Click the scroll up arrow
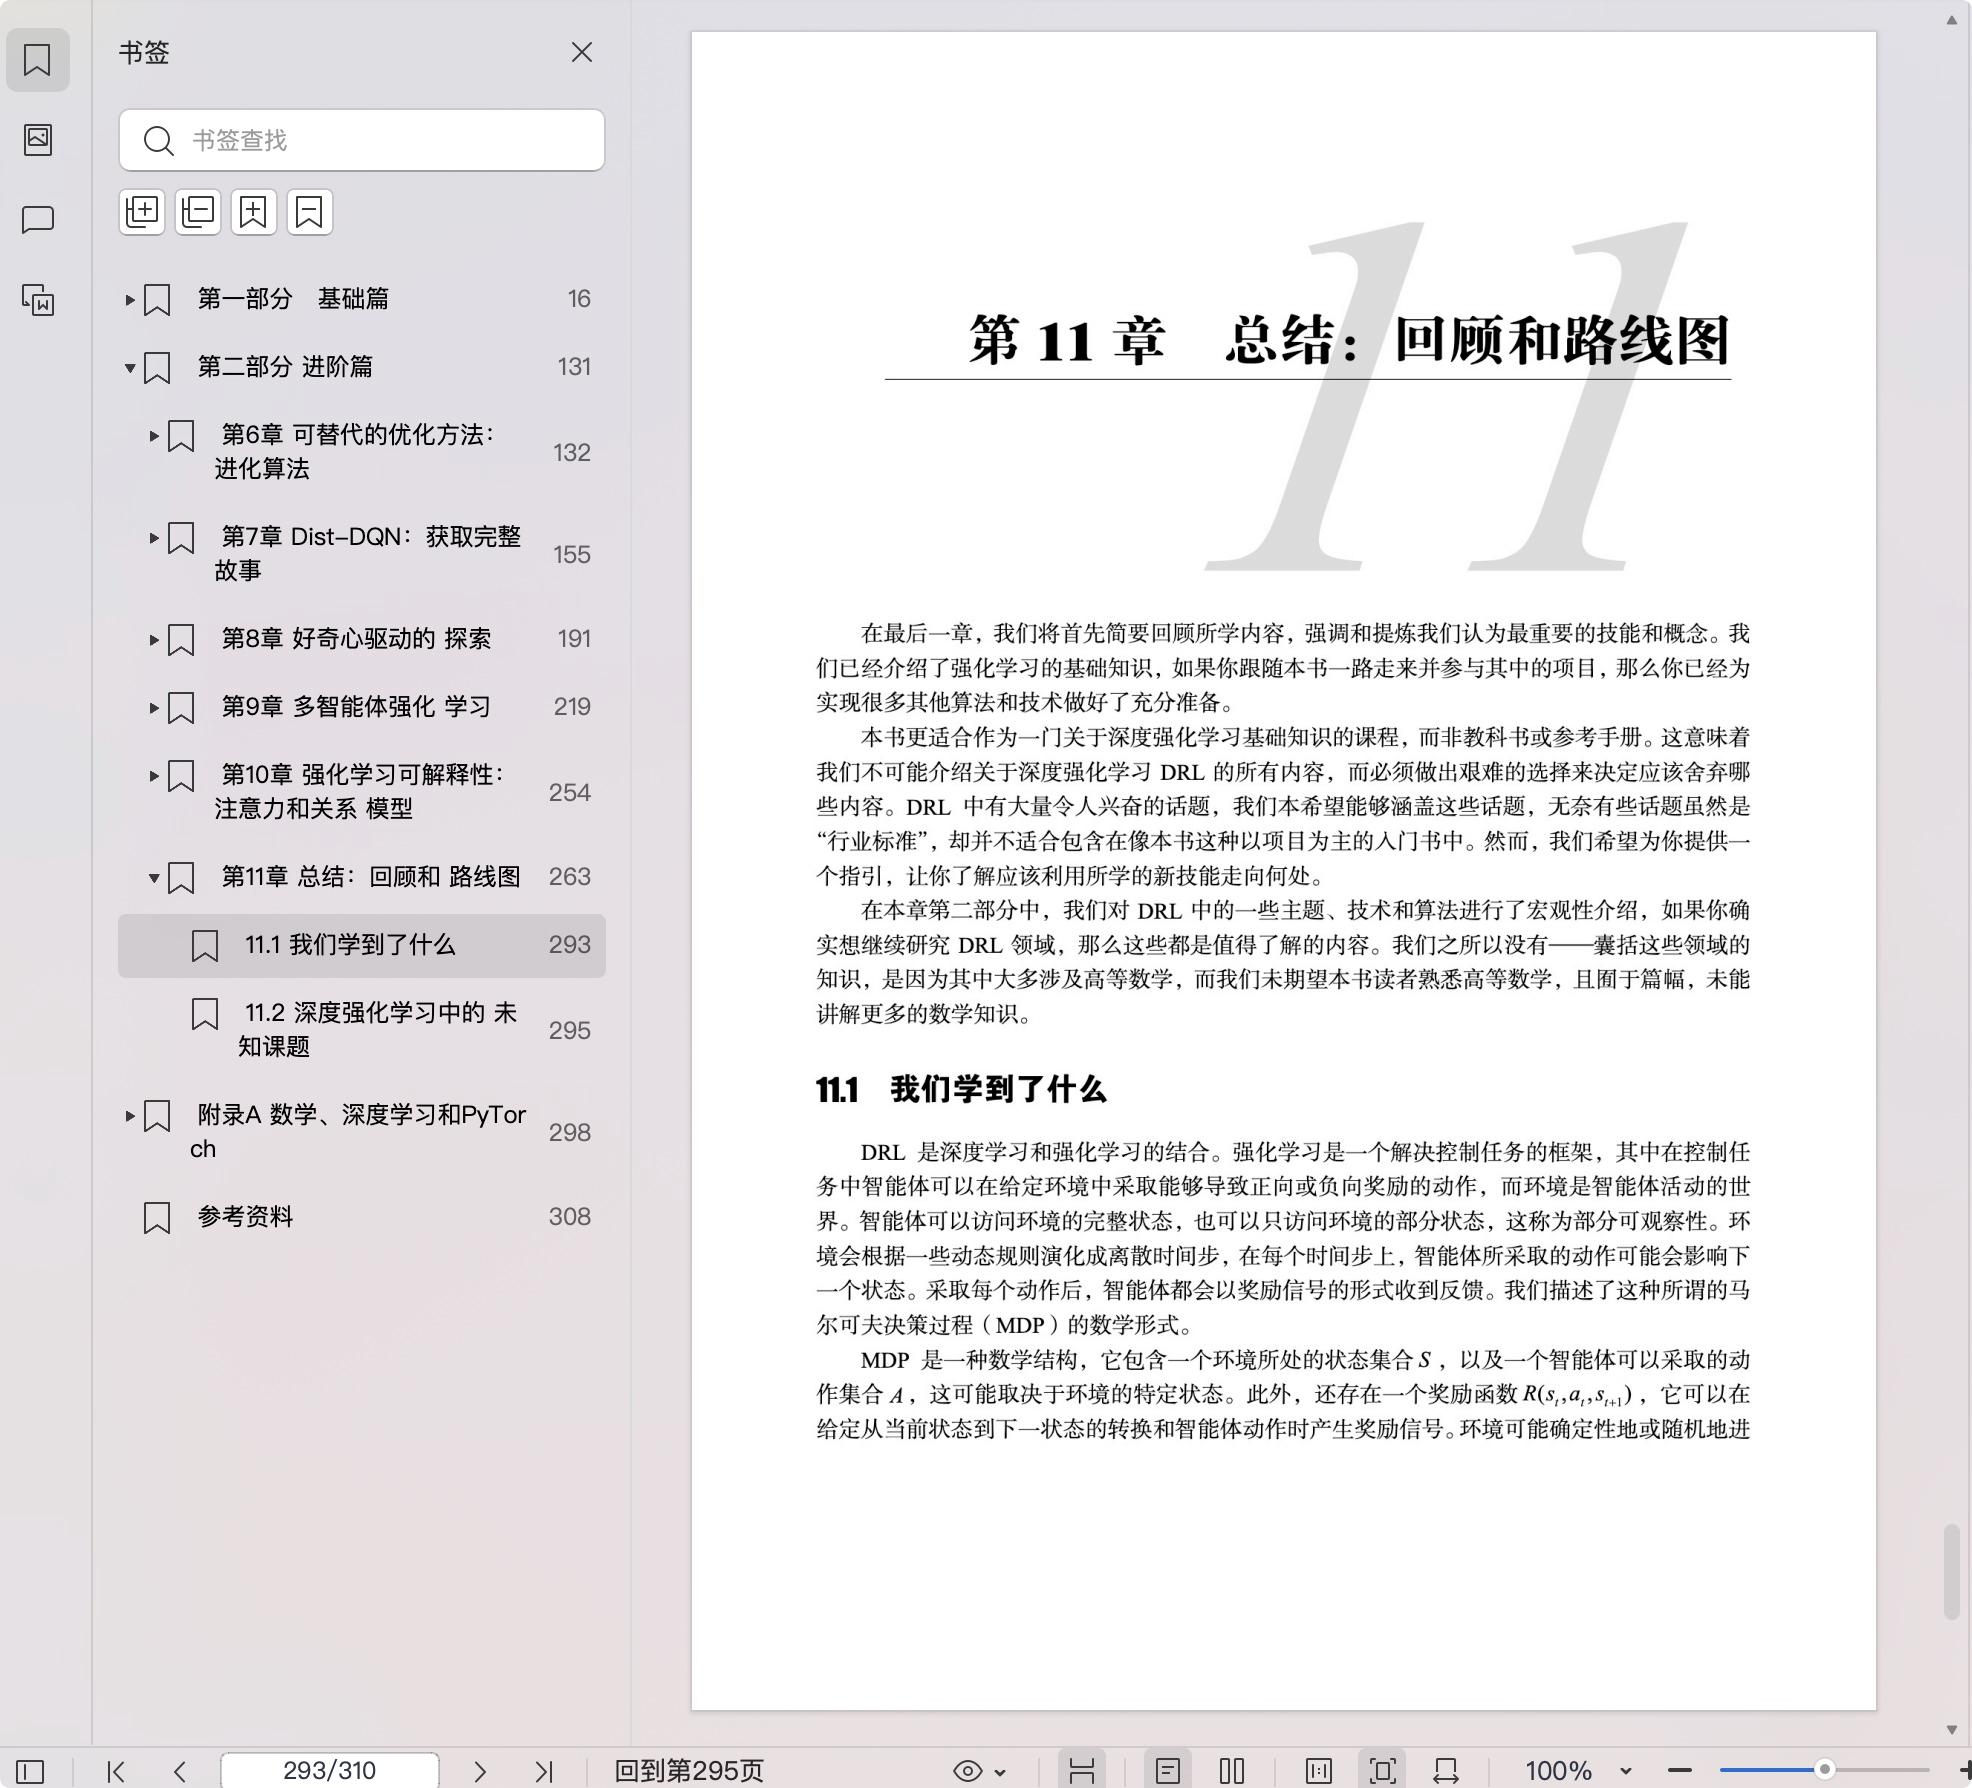1972x1788 pixels. coord(1951,19)
